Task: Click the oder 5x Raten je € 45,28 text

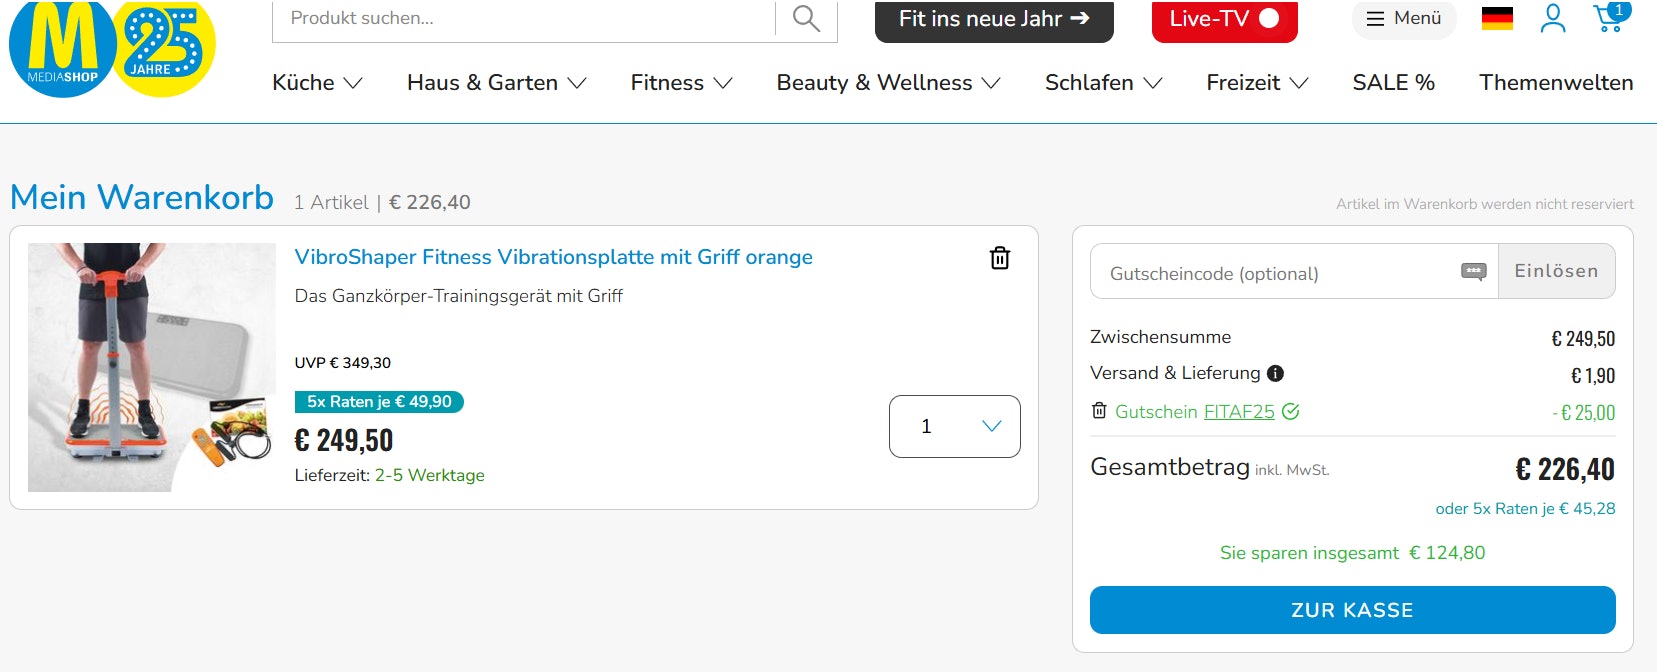Action: pos(1525,509)
